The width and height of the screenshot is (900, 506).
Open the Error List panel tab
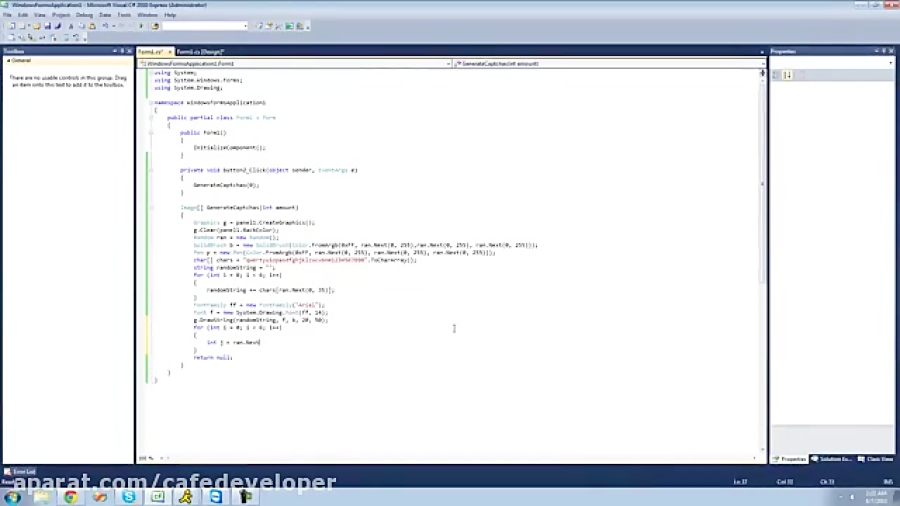(x=20, y=472)
